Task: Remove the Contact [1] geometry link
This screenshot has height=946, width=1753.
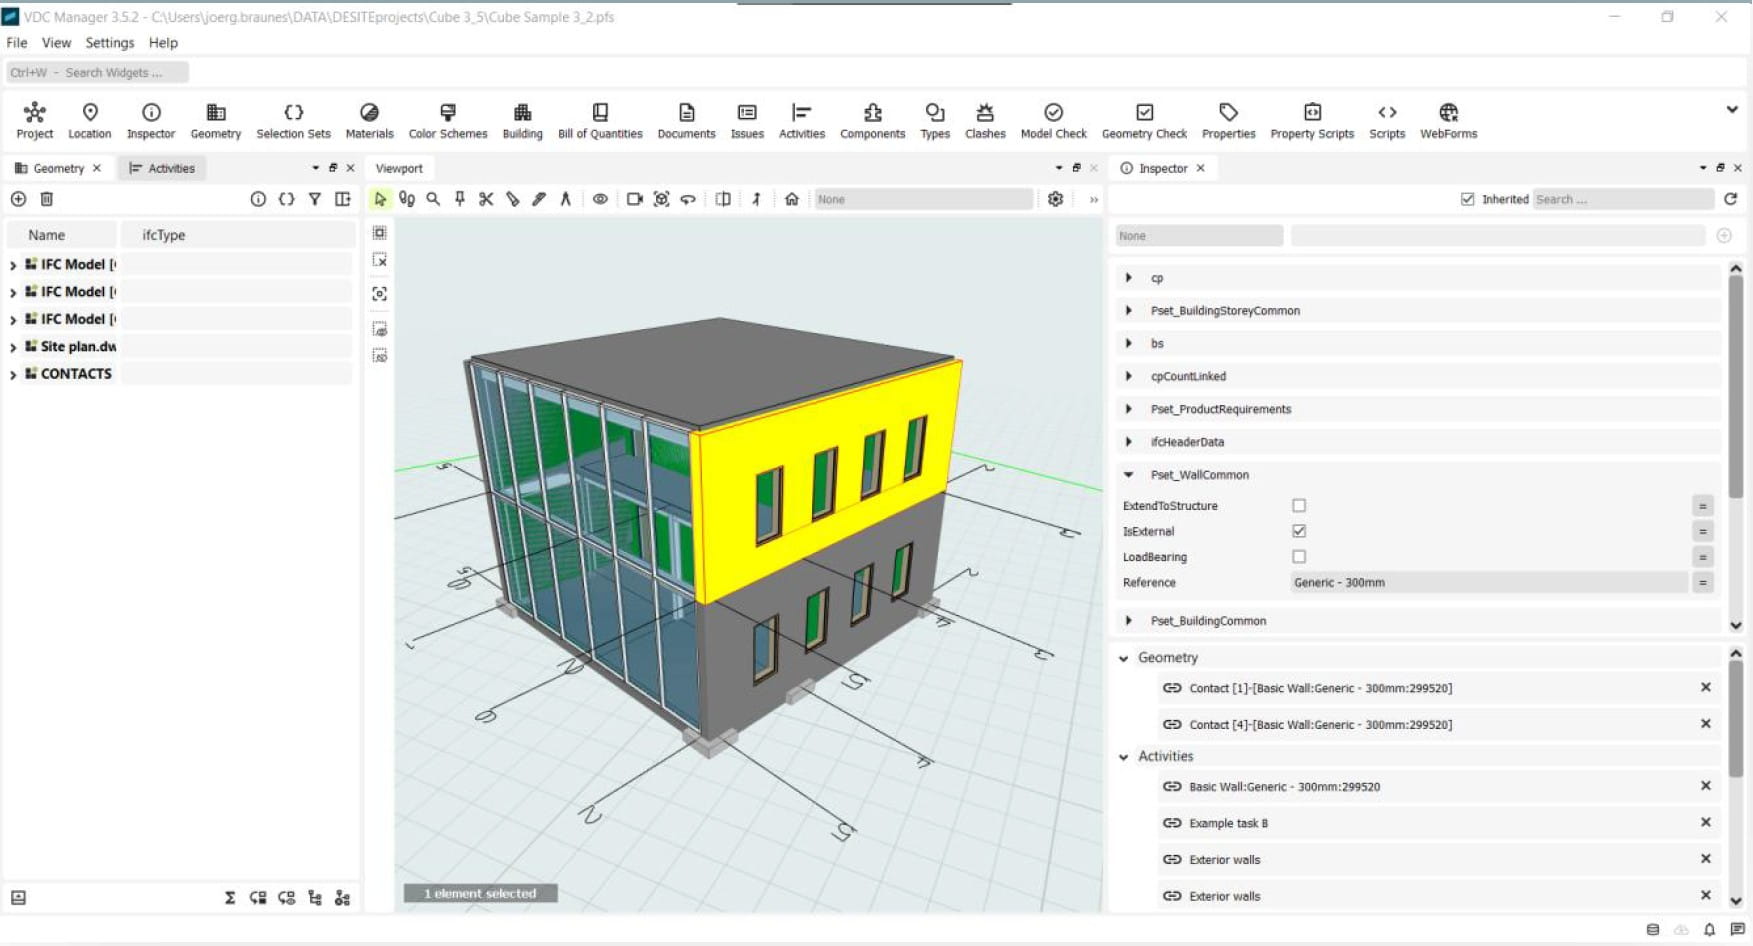Action: pyautogui.click(x=1705, y=688)
